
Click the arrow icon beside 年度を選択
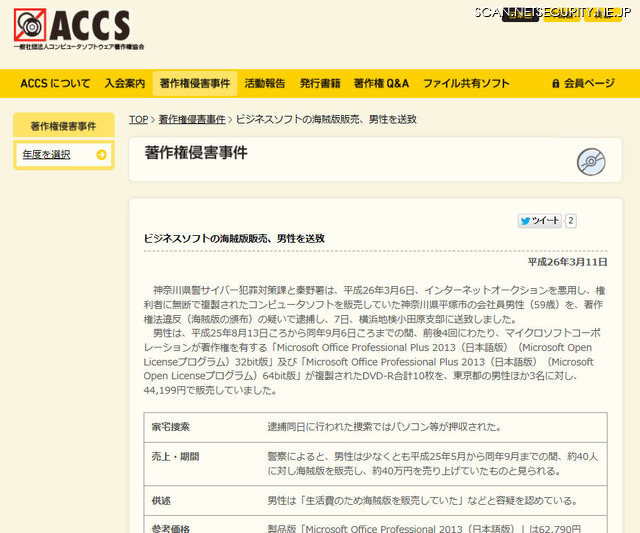click(x=102, y=154)
